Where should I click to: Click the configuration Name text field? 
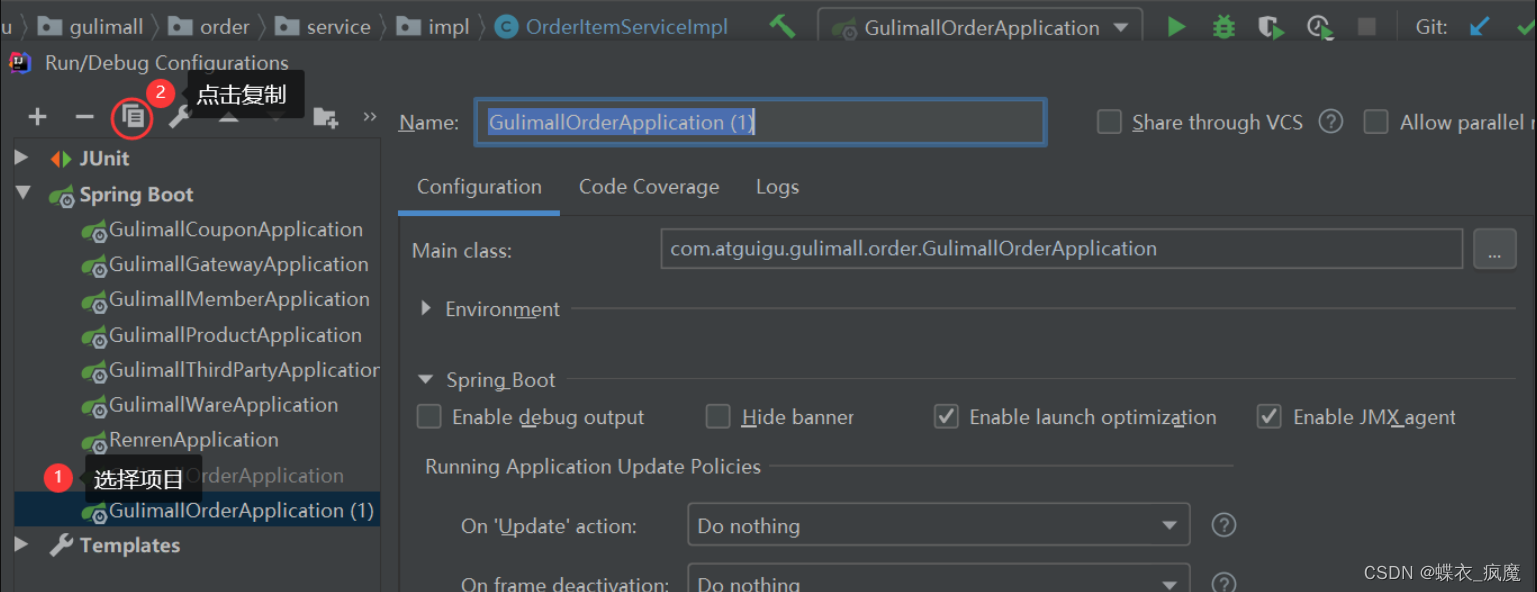pos(760,123)
